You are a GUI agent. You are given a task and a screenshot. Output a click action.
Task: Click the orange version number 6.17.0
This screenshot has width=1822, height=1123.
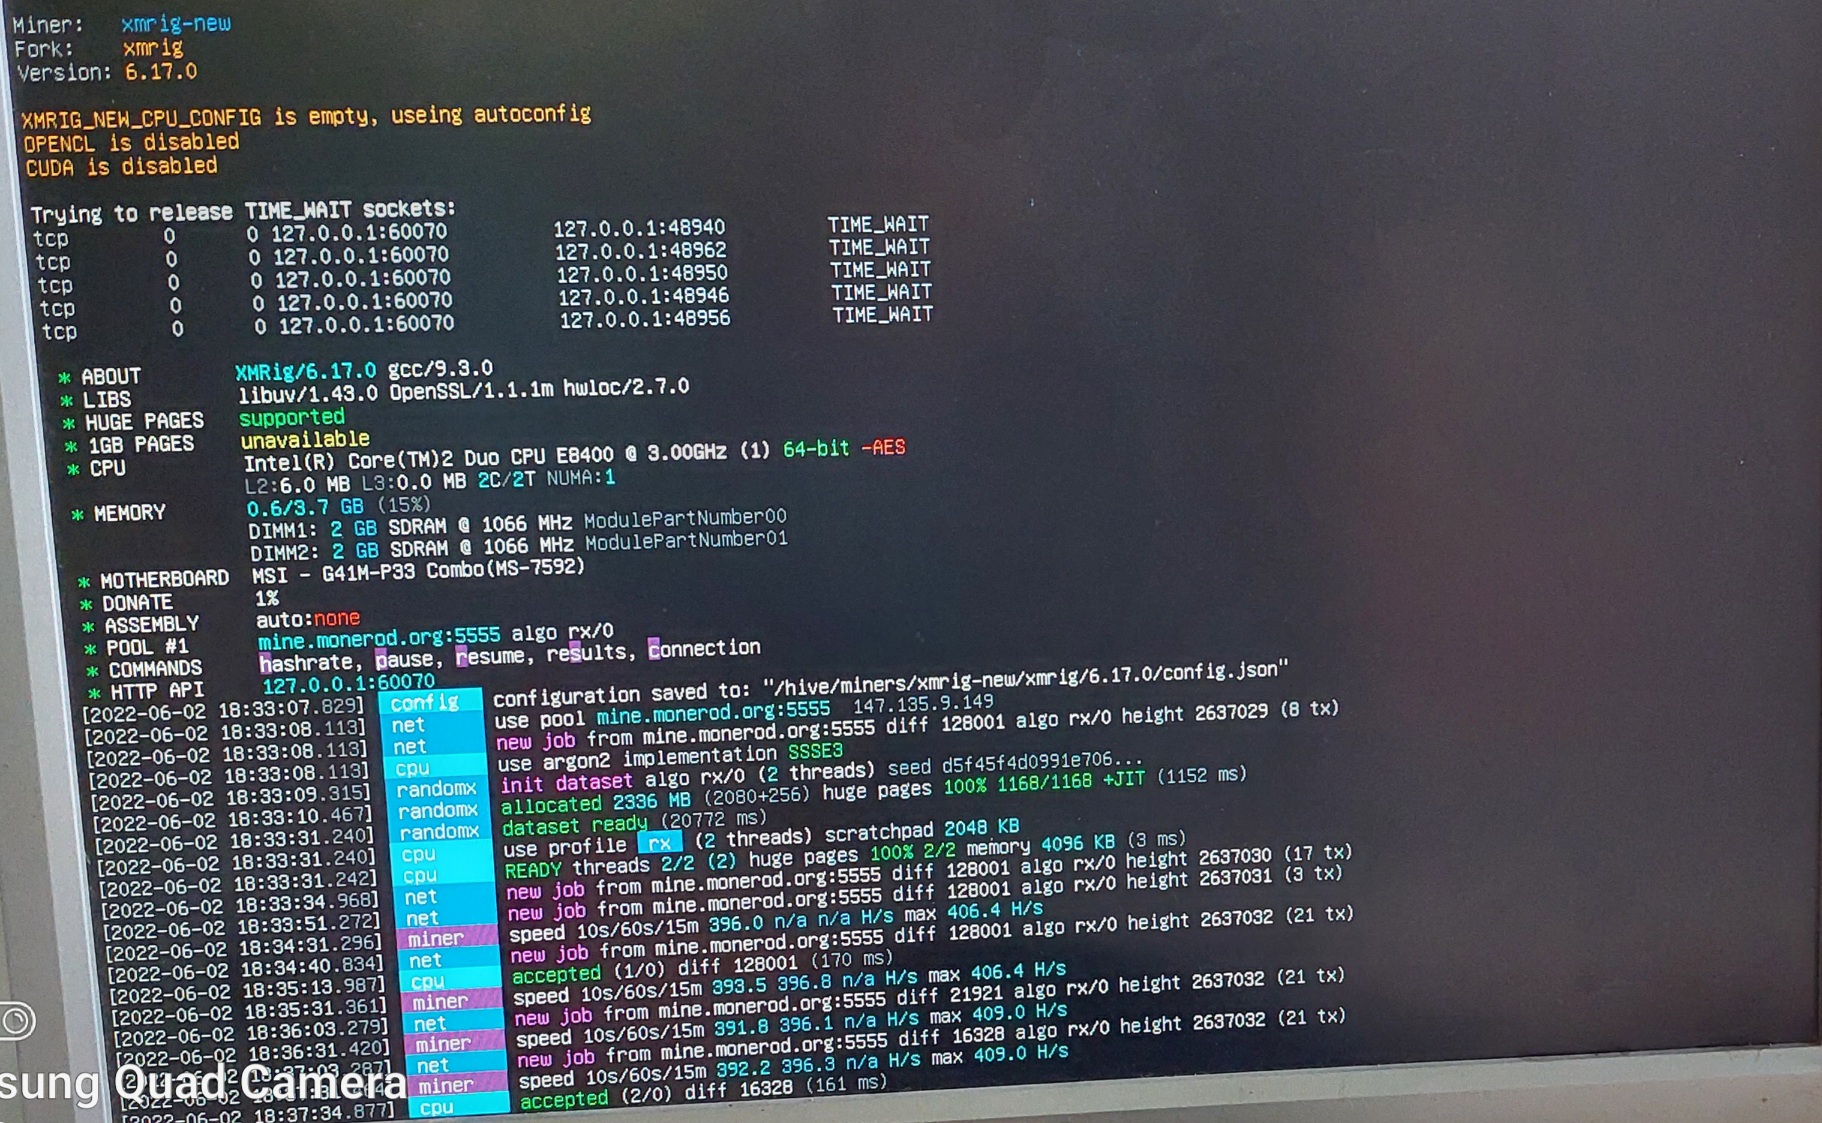click(161, 72)
